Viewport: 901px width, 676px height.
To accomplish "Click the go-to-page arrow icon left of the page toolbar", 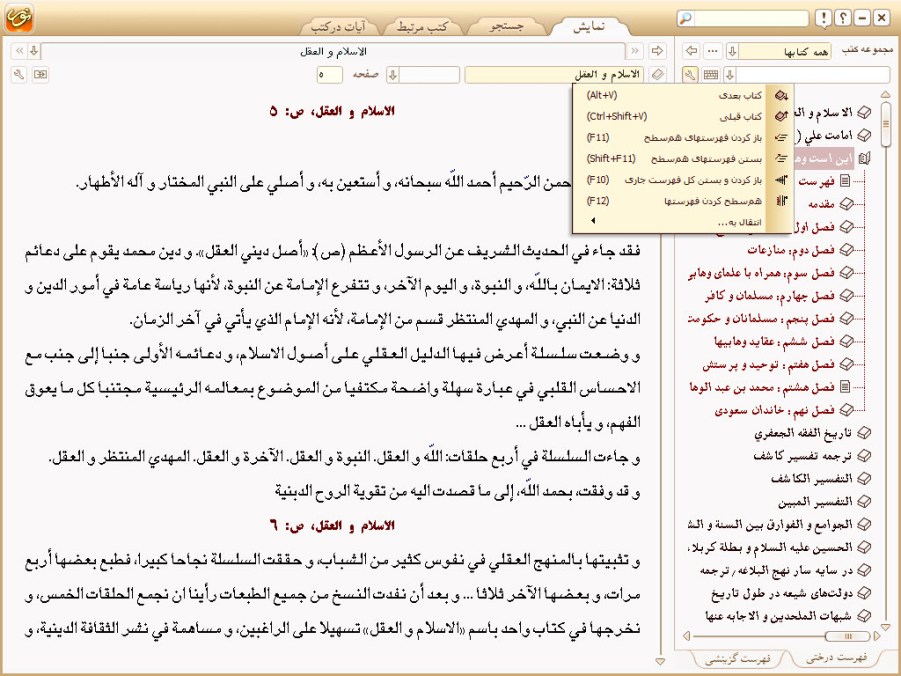I will tap(40, 75).
